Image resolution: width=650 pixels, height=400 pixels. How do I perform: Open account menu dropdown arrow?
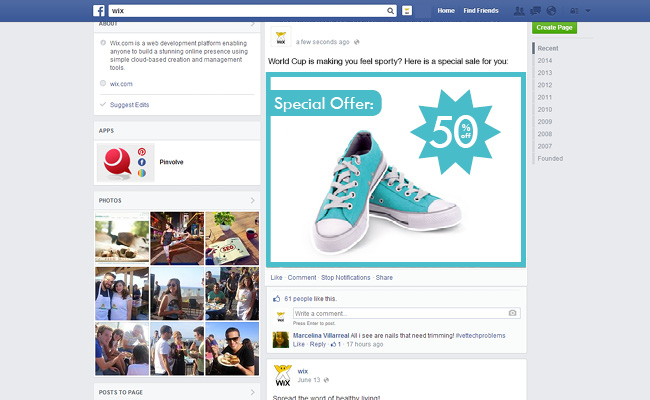(x=588, y=11)
